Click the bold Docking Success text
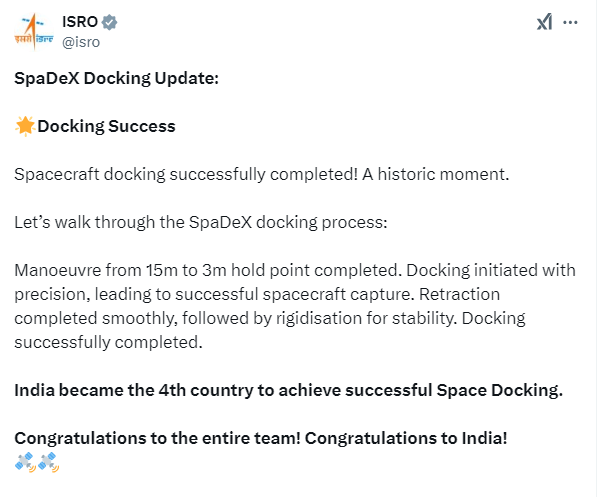 click(106, 126)
